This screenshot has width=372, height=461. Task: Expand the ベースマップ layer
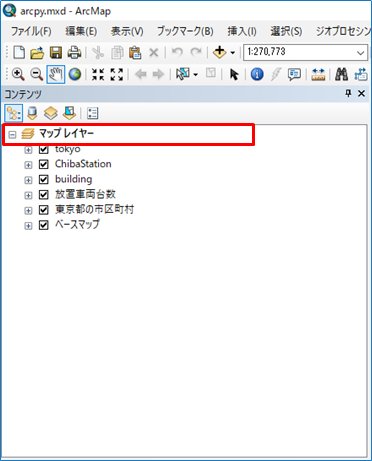(x=28, y=226)
